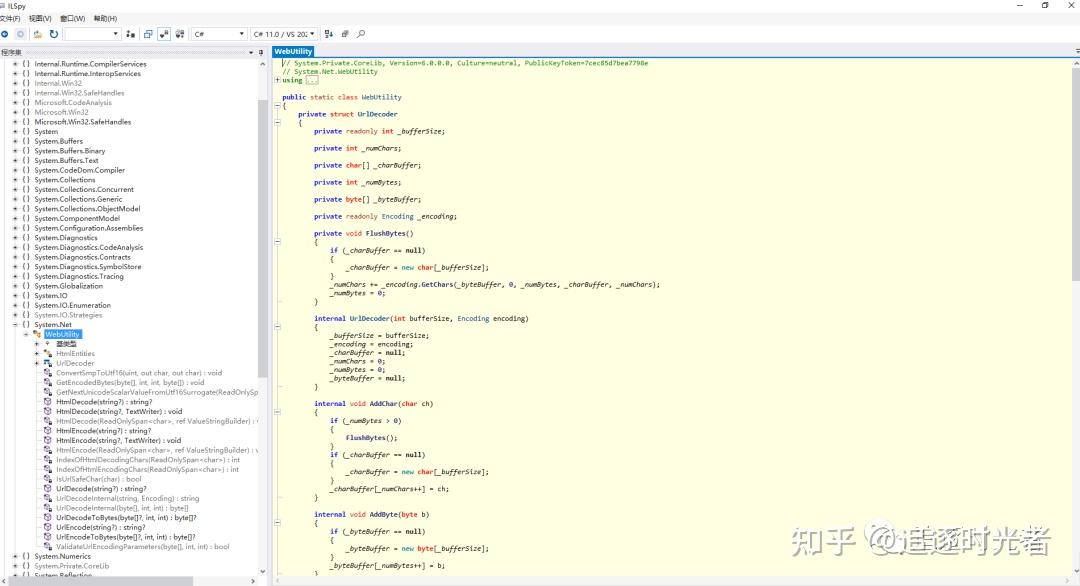The image size is (1080, 586).
Task: Click WebUtility class name in declaration
Action: click(x=381, y=97)
